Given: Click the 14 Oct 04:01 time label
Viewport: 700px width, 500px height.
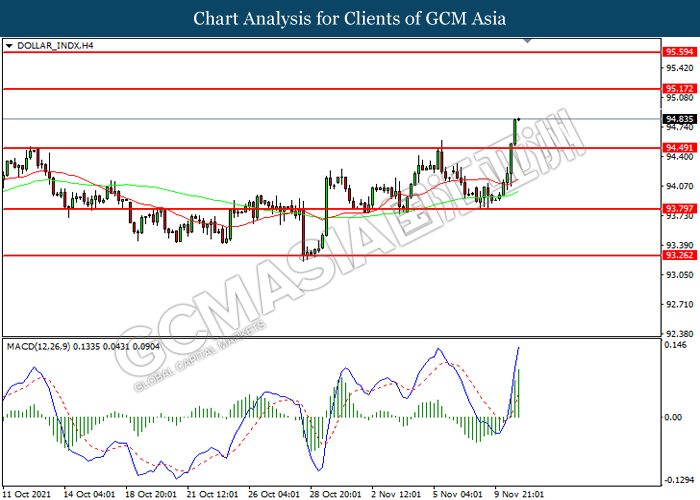Looking at the screenshot, I should [x=89, y=494].
